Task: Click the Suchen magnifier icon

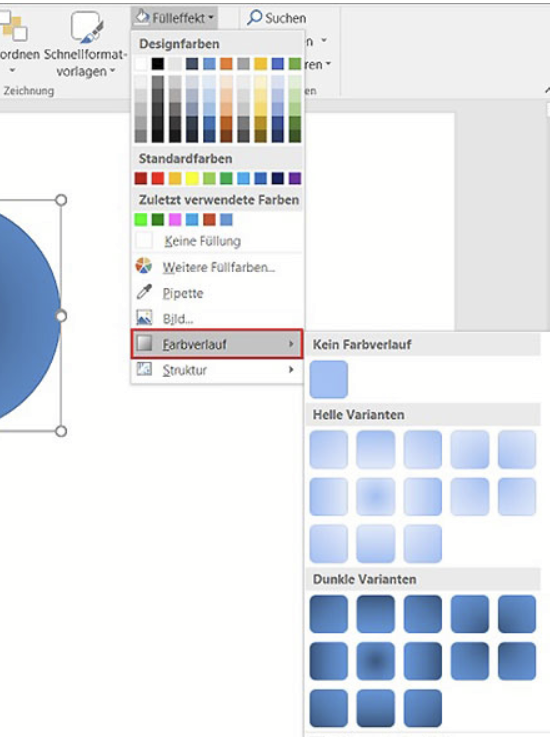Action: pos(254,17)
